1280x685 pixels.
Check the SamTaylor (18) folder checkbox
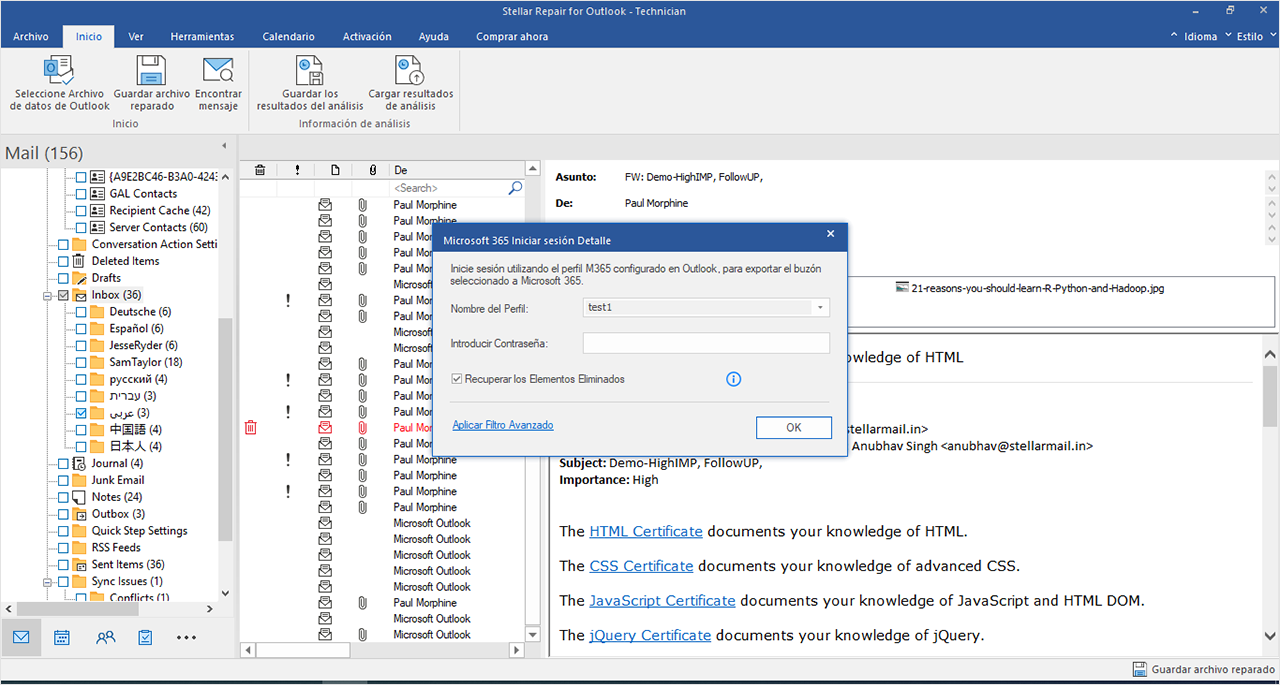tap(82, 362)
